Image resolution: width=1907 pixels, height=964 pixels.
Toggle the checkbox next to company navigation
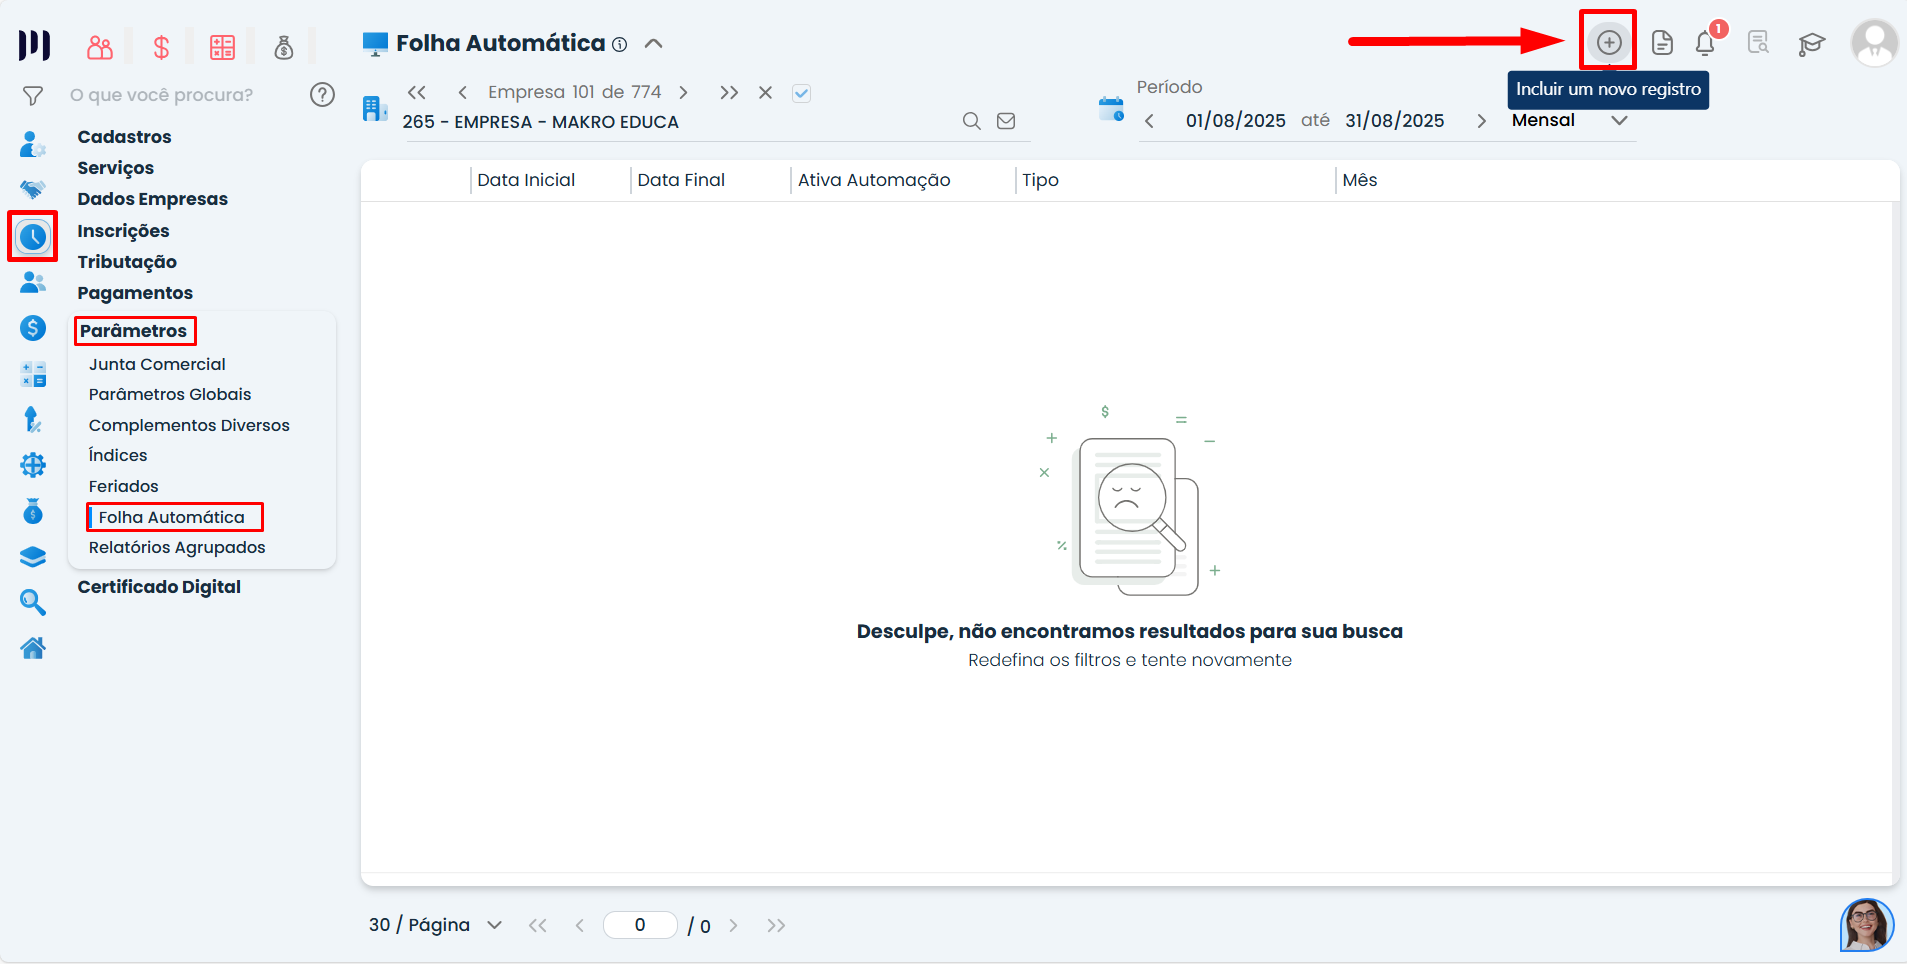(801, 93)
